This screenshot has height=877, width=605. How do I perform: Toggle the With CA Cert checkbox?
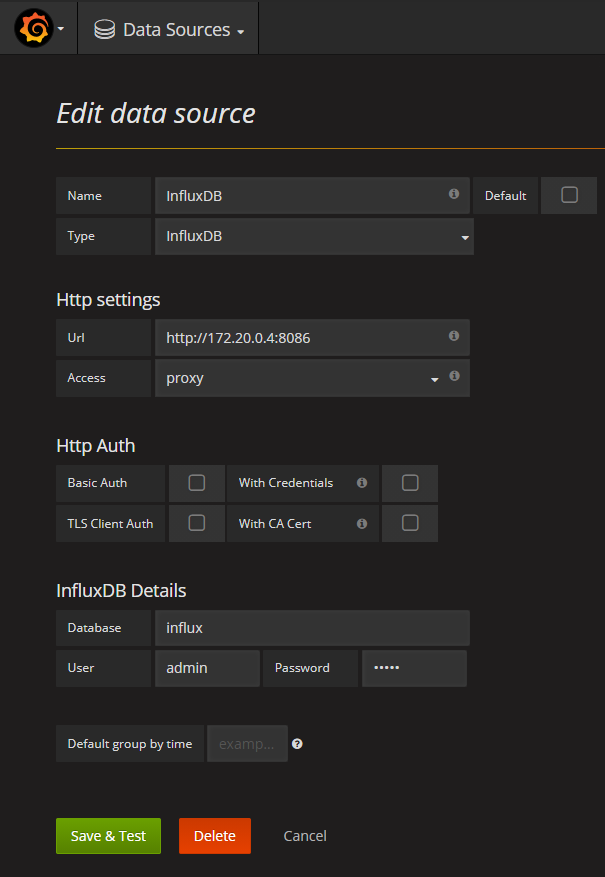(410, 523)
